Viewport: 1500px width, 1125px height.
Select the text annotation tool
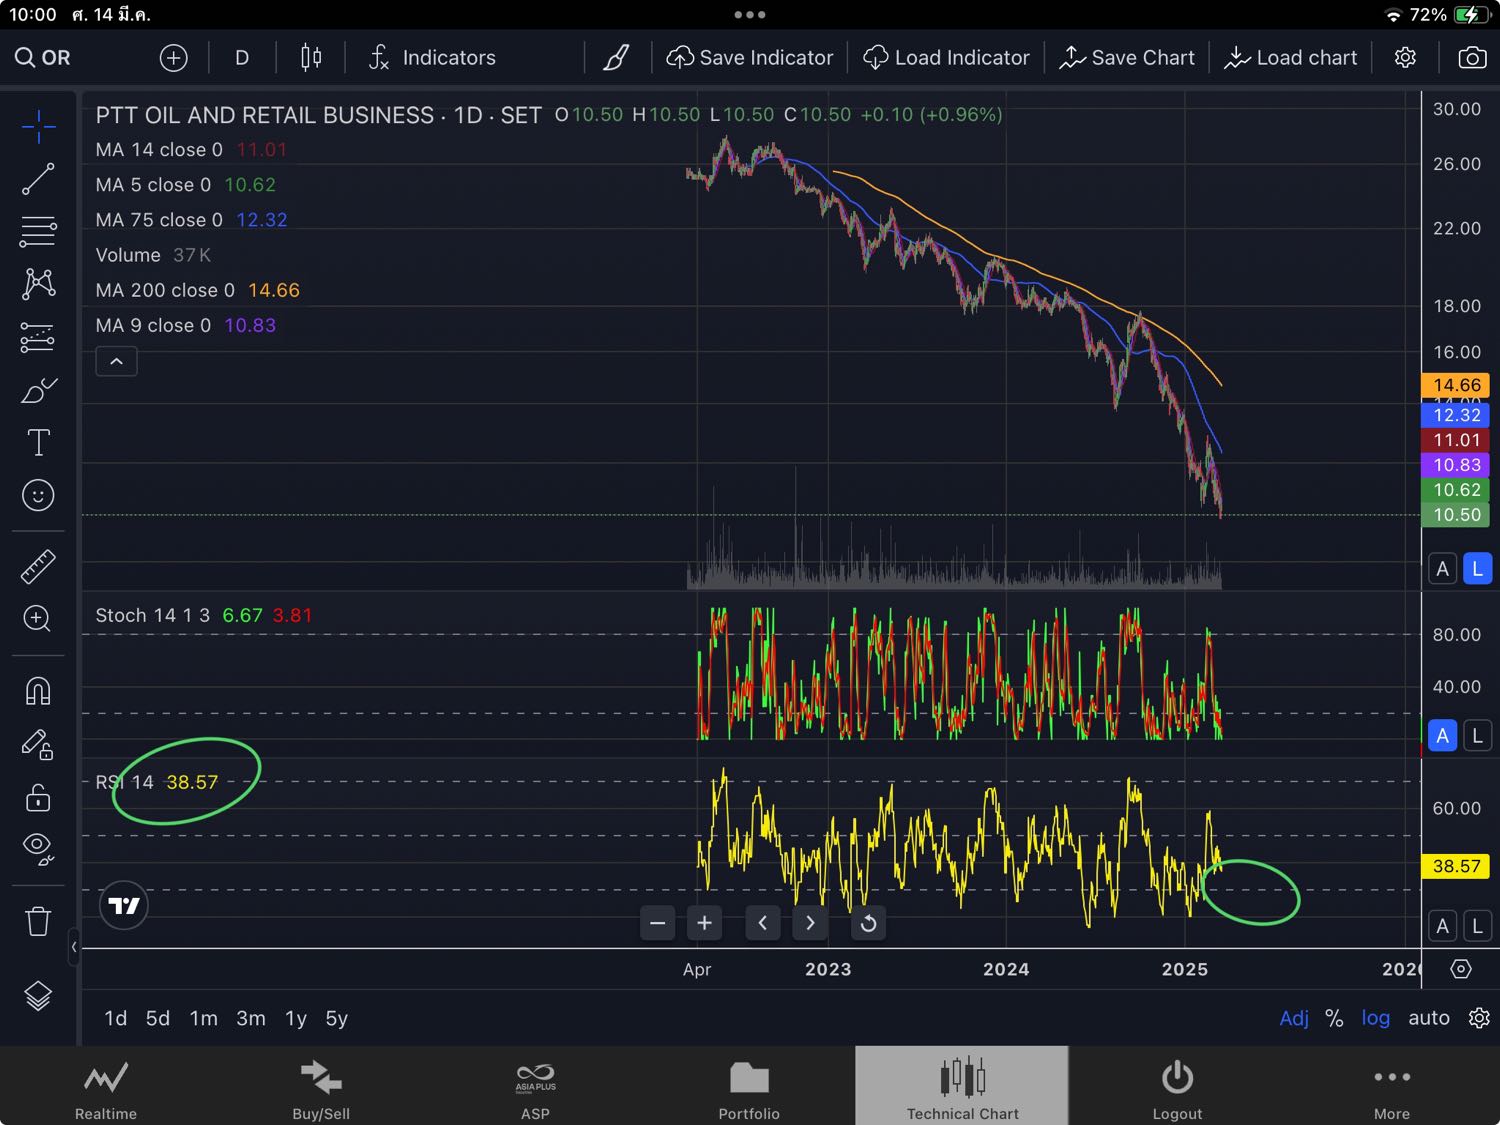pyautogui.click(x=38, y=443)
